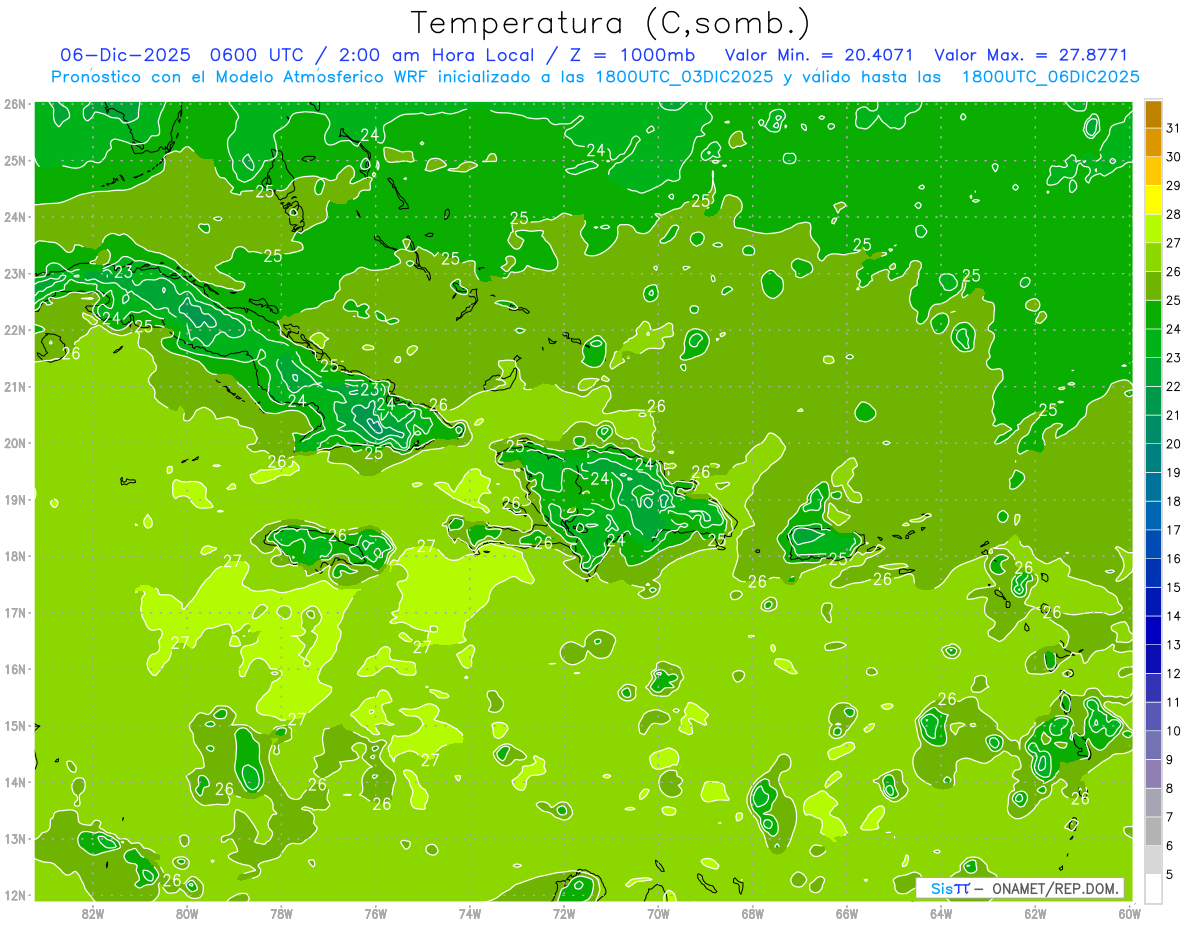Click the color scale value 20
1200x927 pixels.
coord(1174,444)
